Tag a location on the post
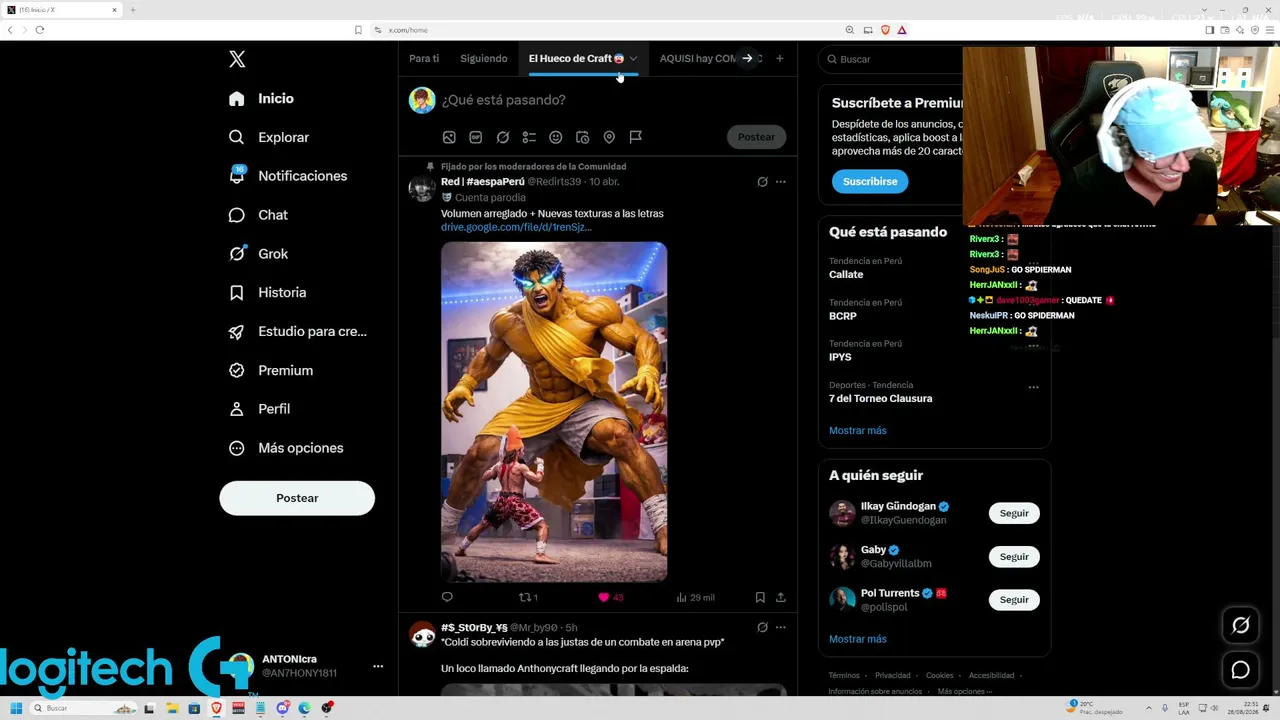 609,137
